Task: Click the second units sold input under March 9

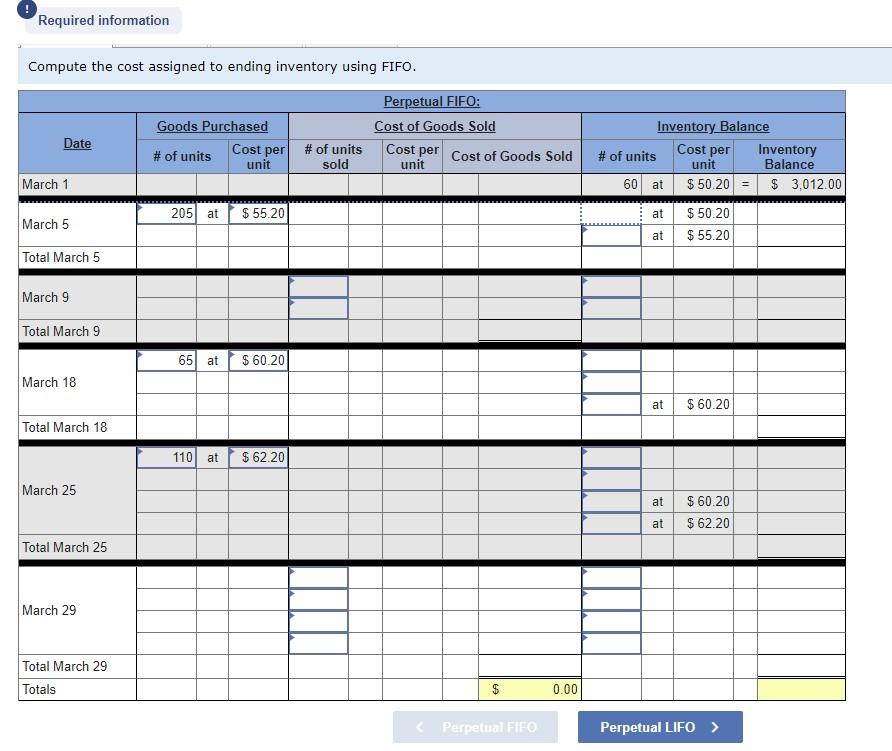Action: tap(318, 310)
